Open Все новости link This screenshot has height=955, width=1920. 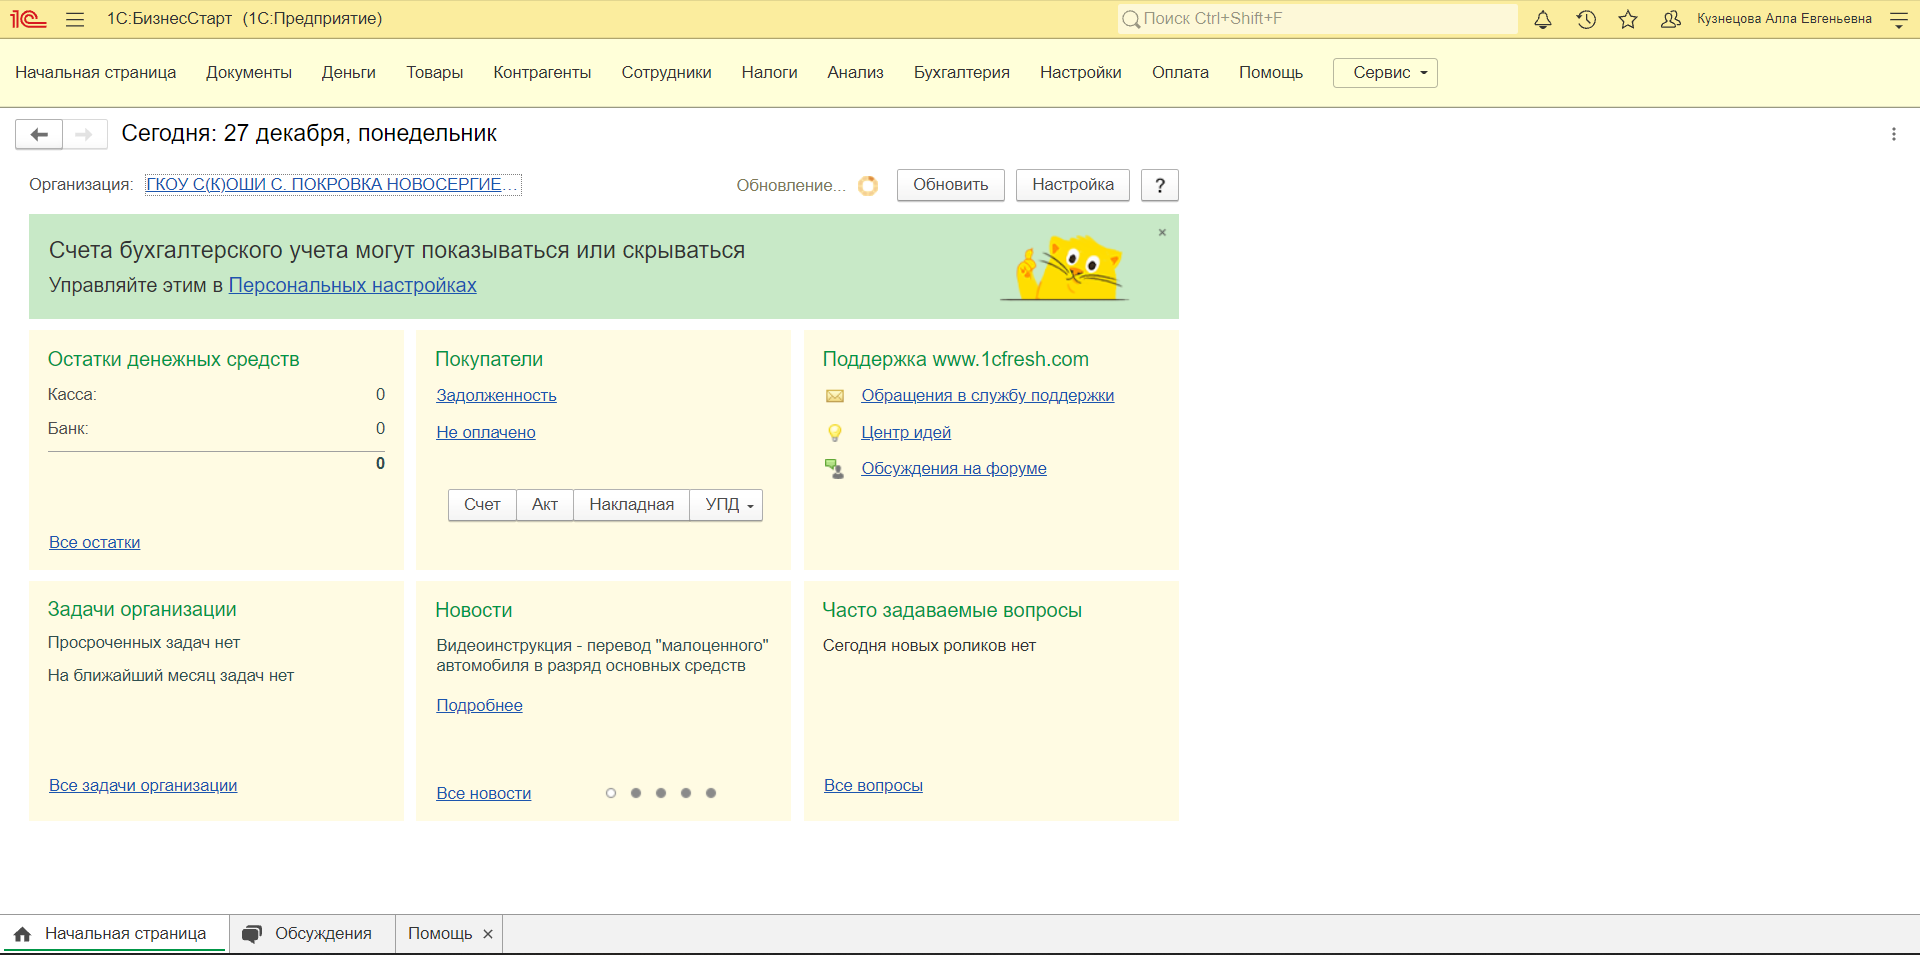pos(484,794)
